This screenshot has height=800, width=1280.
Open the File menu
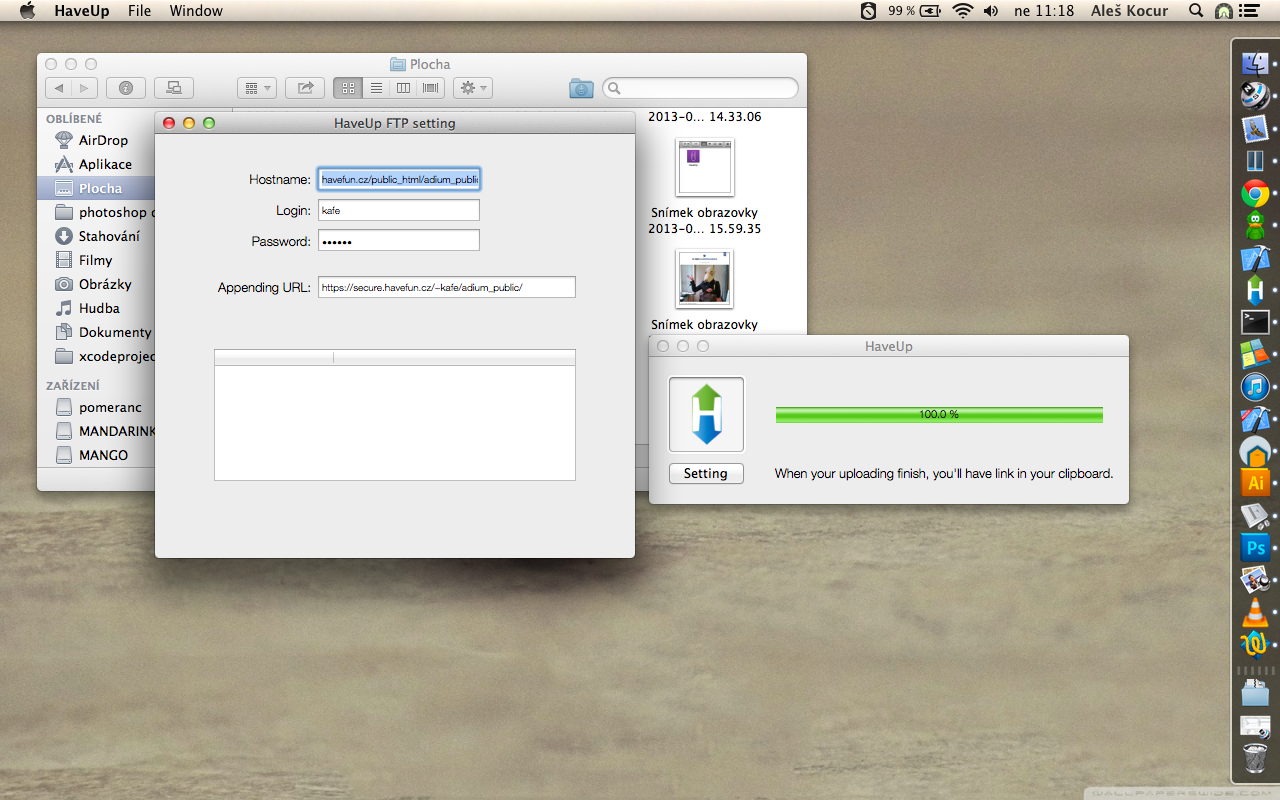140,11
